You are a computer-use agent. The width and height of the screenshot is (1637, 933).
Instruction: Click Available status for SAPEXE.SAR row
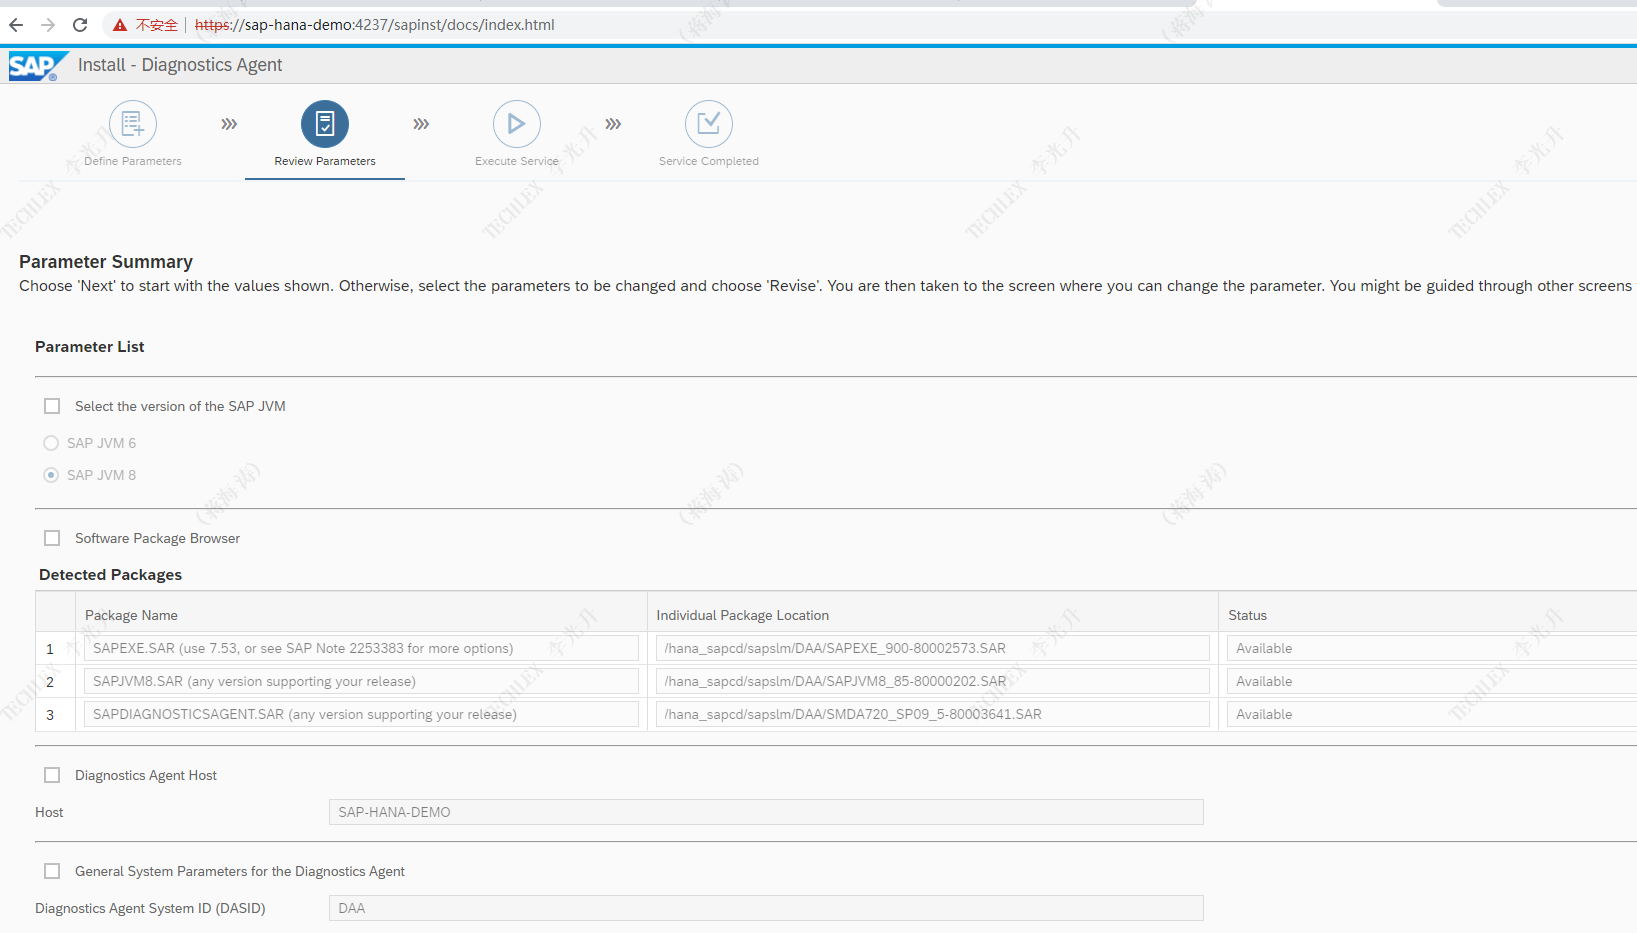pyautogui.click(x=1431, y=648)
